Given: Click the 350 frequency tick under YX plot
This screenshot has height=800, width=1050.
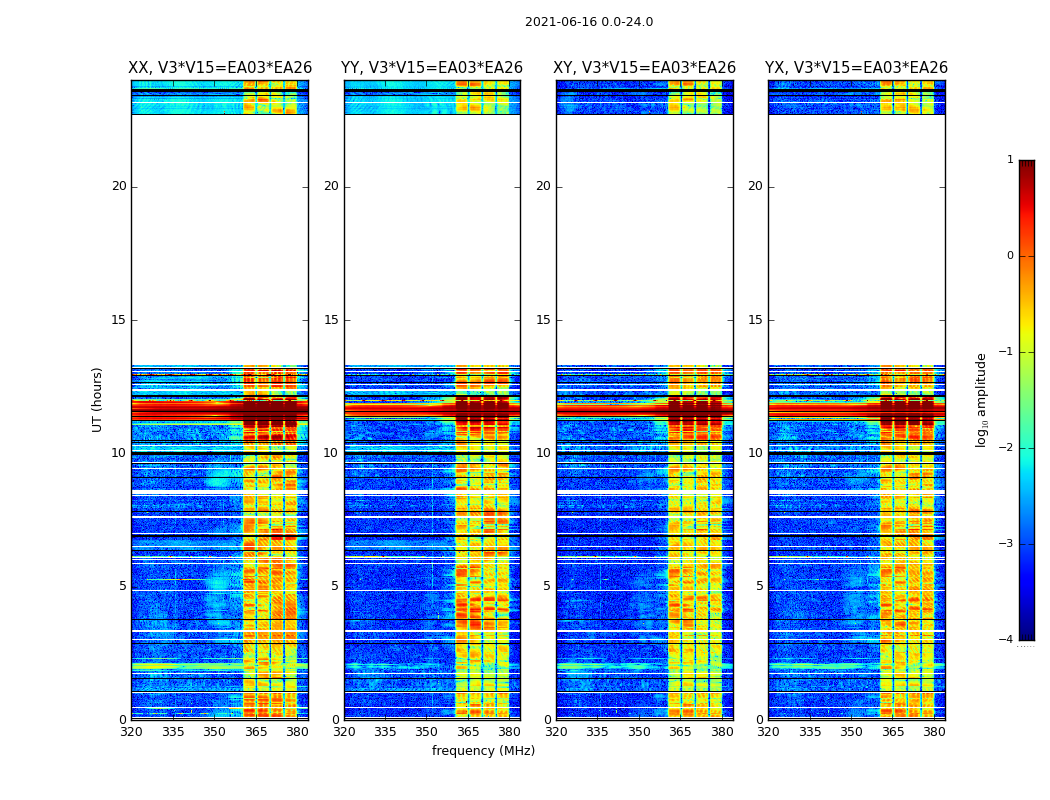Looking at the screenshot, I should (851, 732).
